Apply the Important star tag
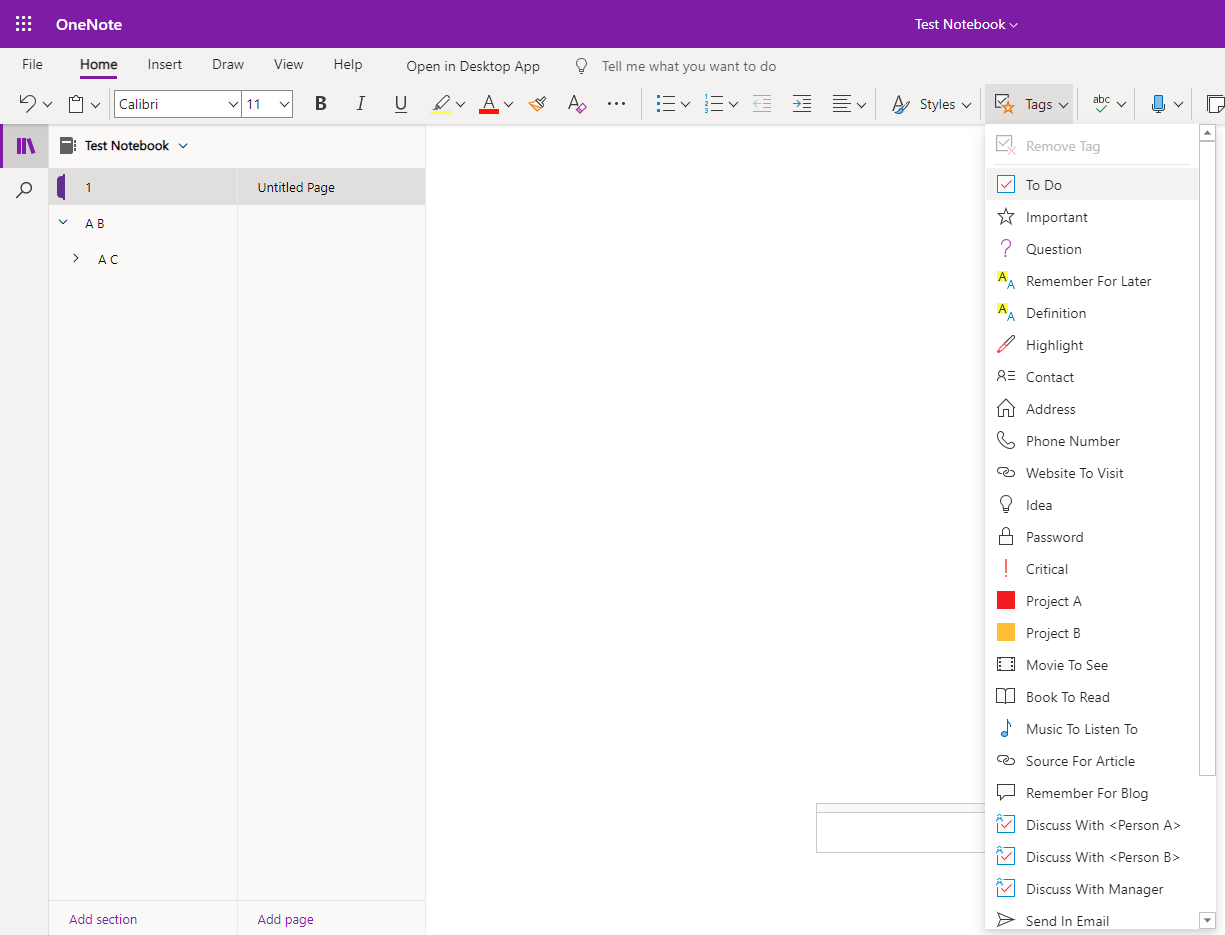Viewport: 1225px width, 935px height. tap(1092, 217)
